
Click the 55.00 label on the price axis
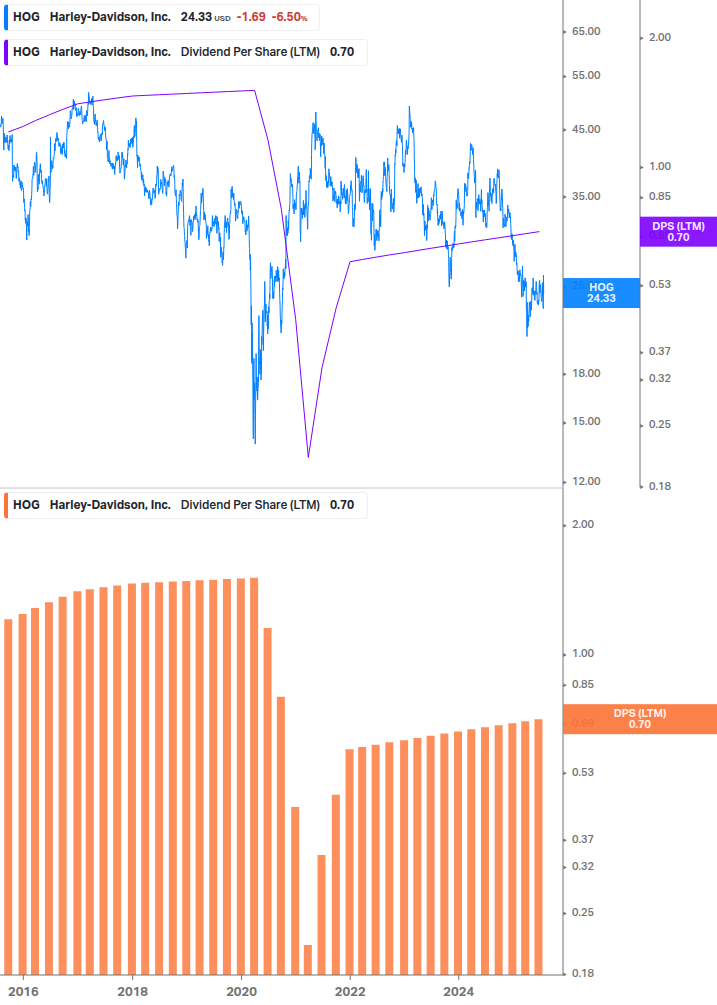click(586, 76)
